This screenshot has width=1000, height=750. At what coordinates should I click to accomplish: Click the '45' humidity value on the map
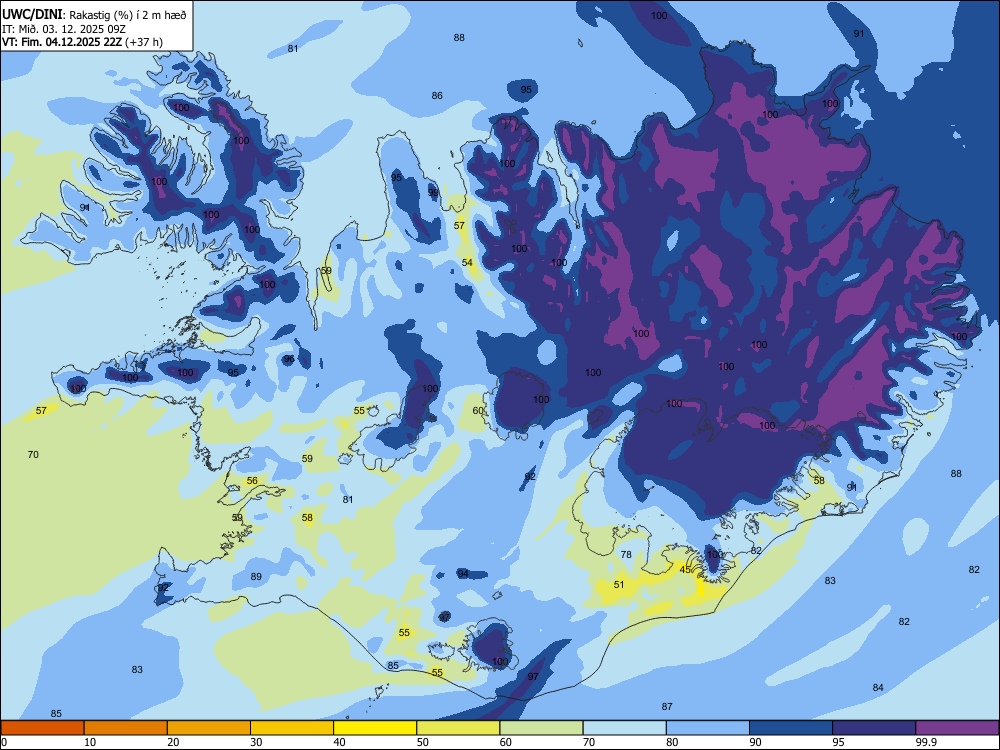(686, 570)
